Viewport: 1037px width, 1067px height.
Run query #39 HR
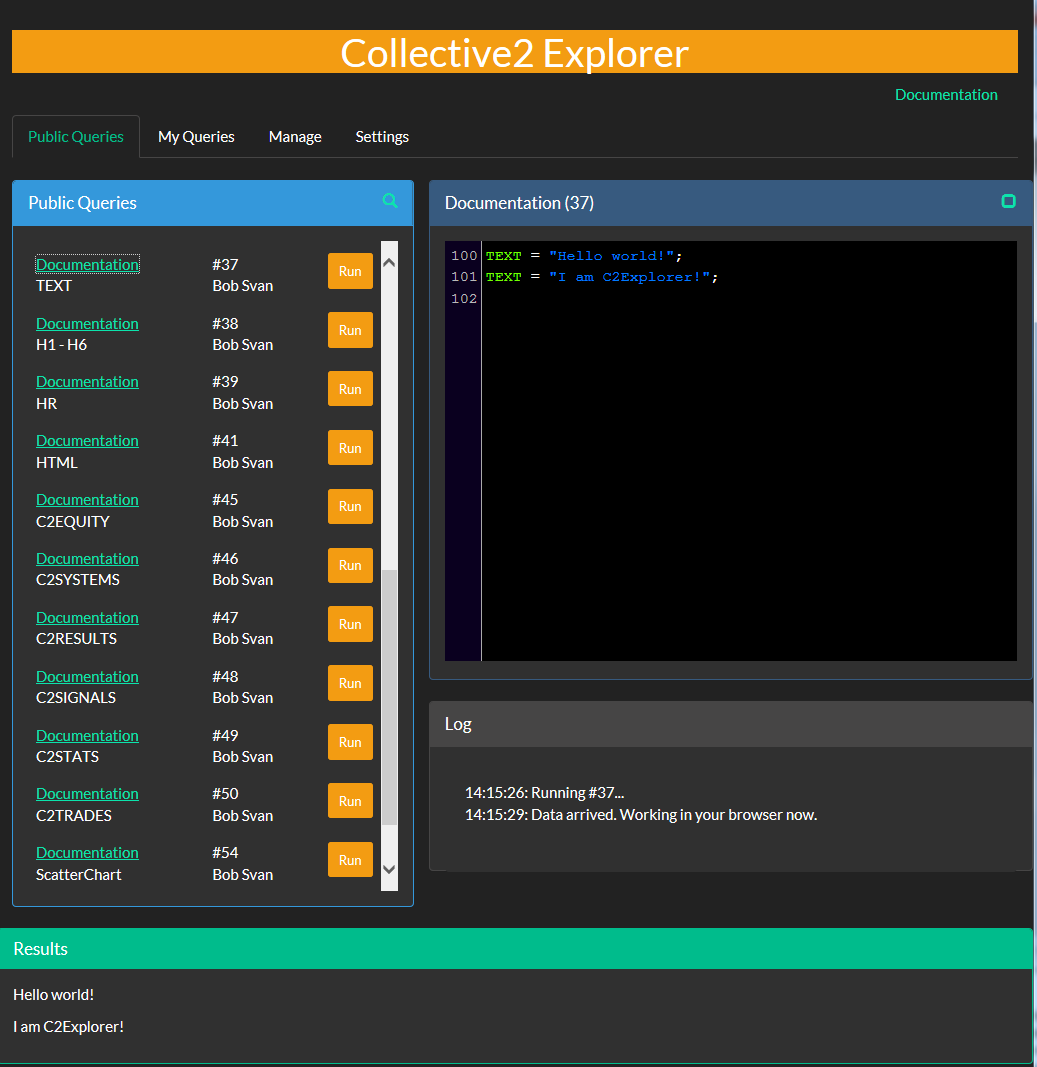pyautogui.click(x=350, y=389)
